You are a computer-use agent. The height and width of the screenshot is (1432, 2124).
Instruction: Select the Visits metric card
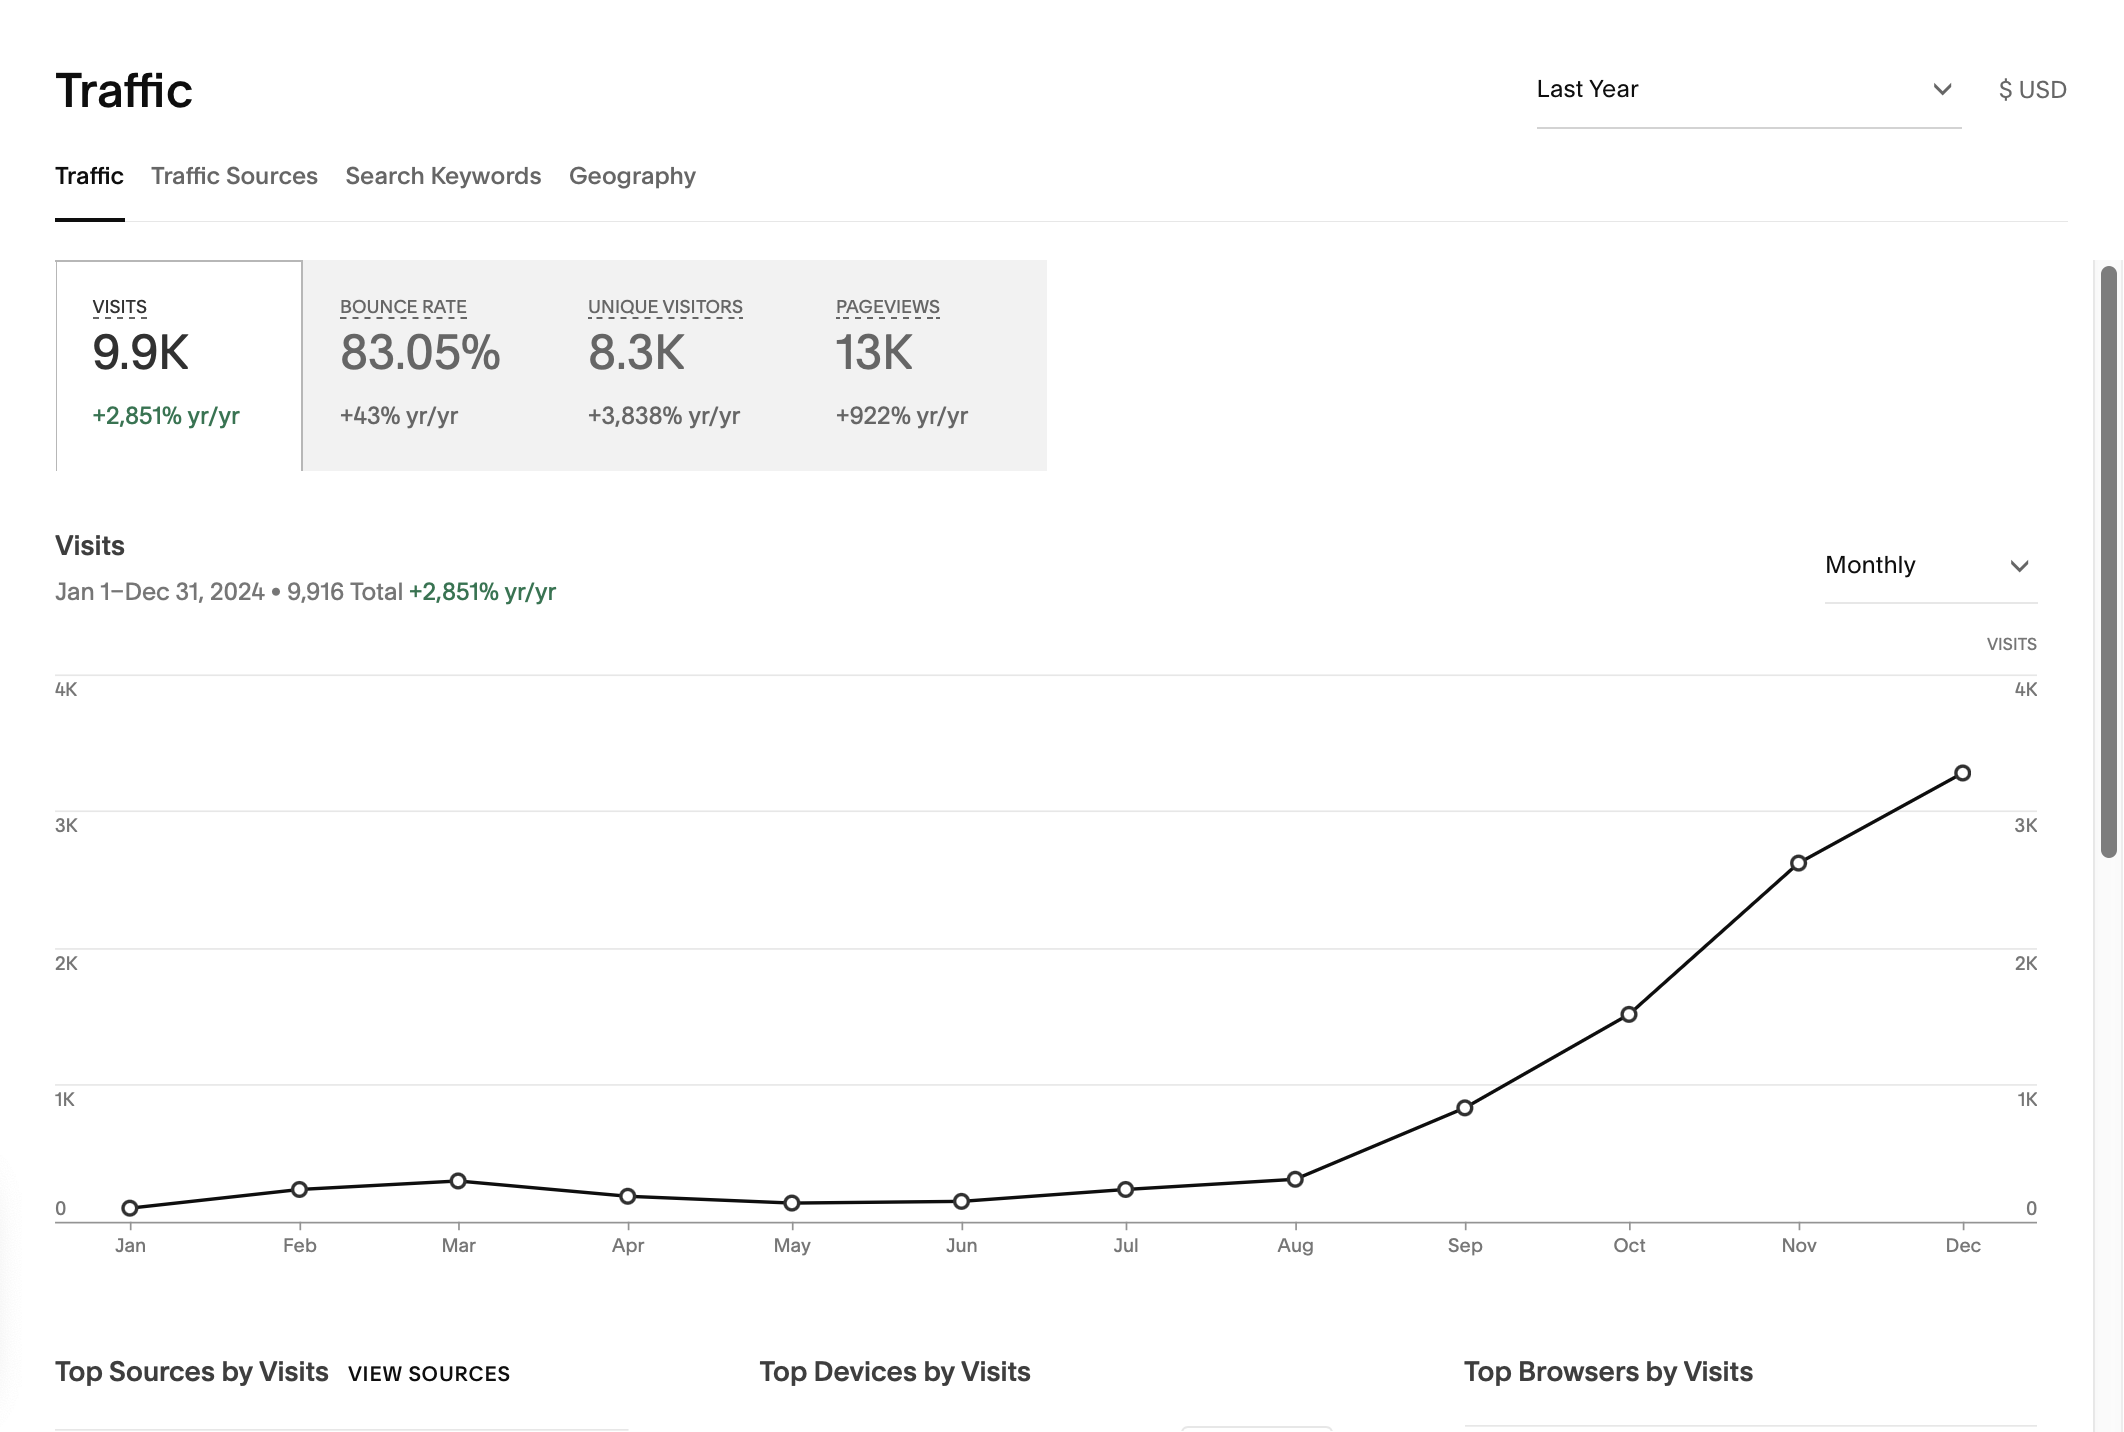point(179,365)
